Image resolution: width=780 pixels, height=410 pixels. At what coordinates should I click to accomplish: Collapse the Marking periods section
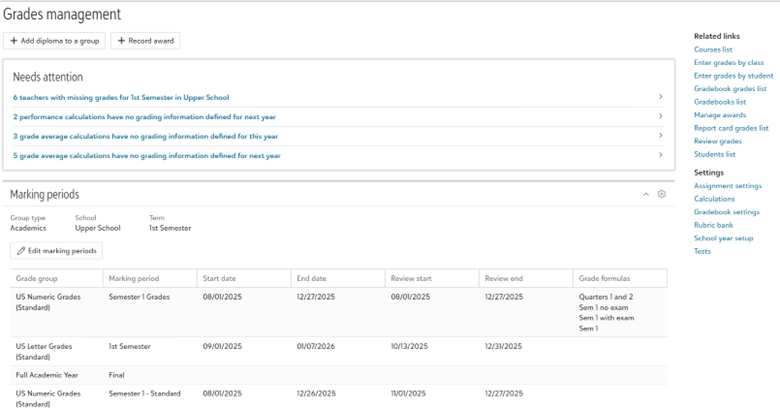tap(646, 195)
